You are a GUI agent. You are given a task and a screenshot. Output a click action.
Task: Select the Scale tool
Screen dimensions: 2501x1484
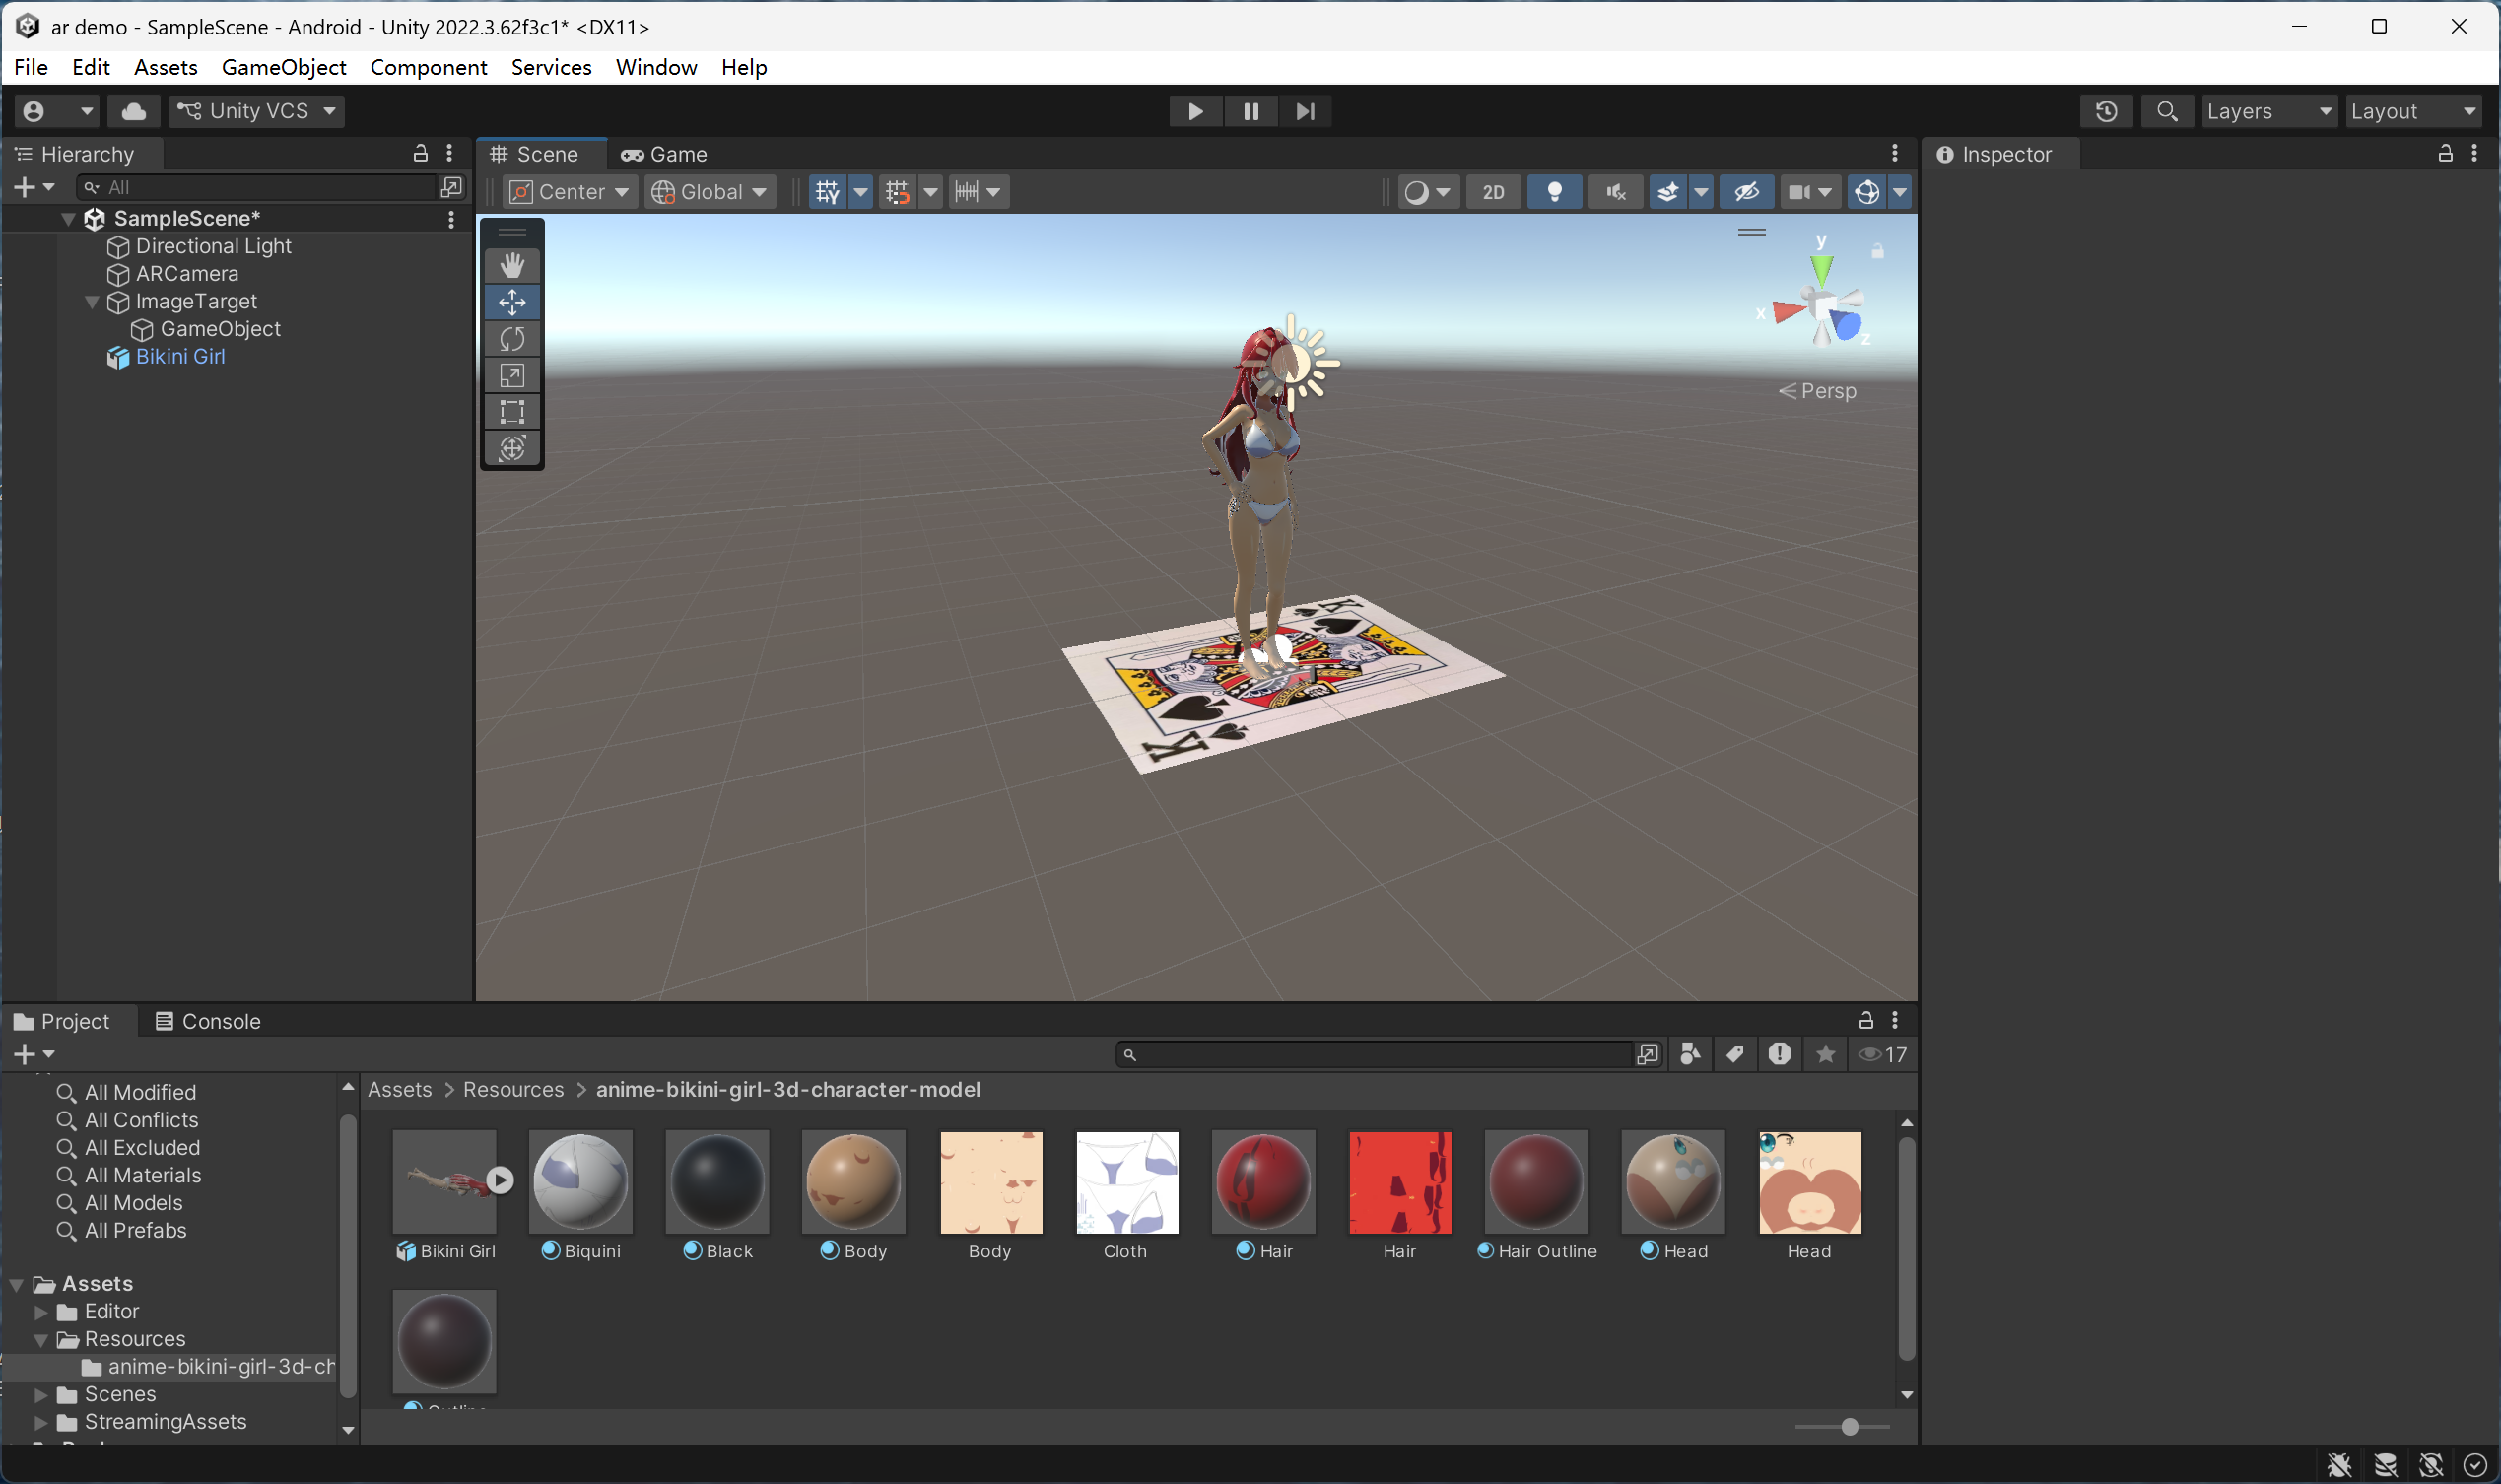[x=512, y=376]
